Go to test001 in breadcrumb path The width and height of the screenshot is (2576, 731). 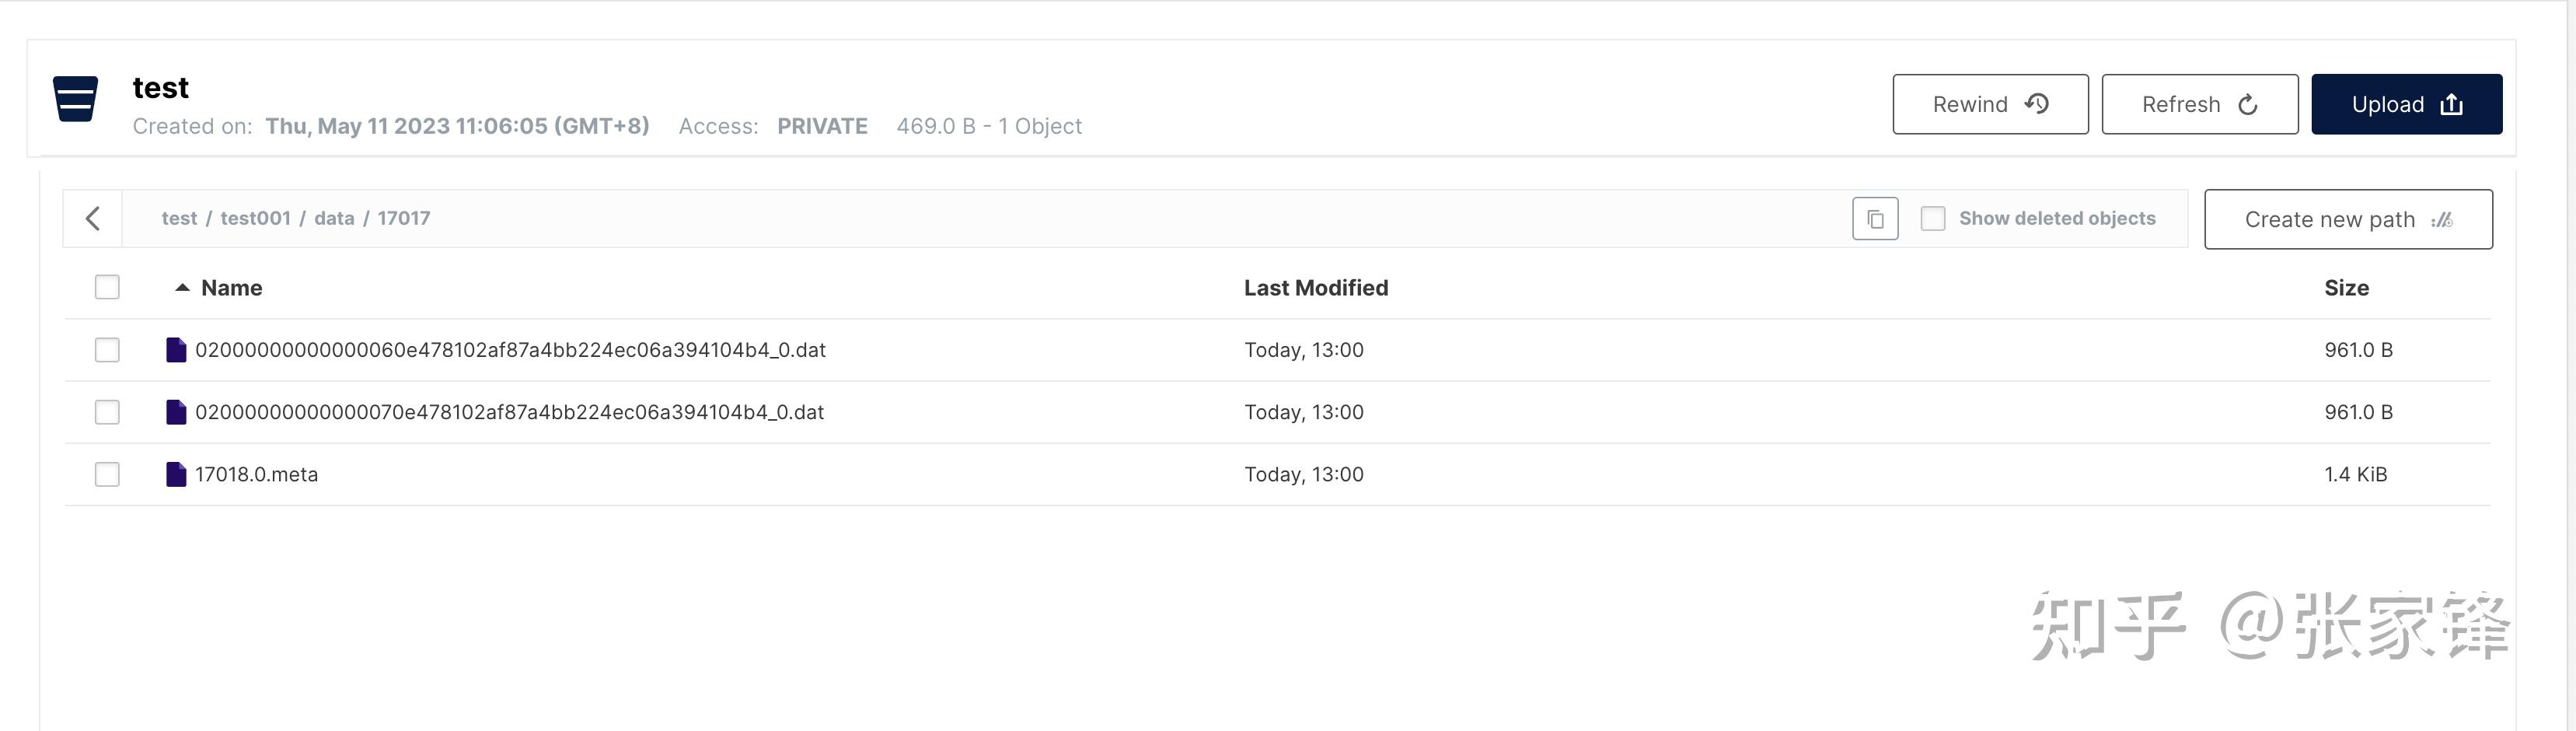click(255, 218)
